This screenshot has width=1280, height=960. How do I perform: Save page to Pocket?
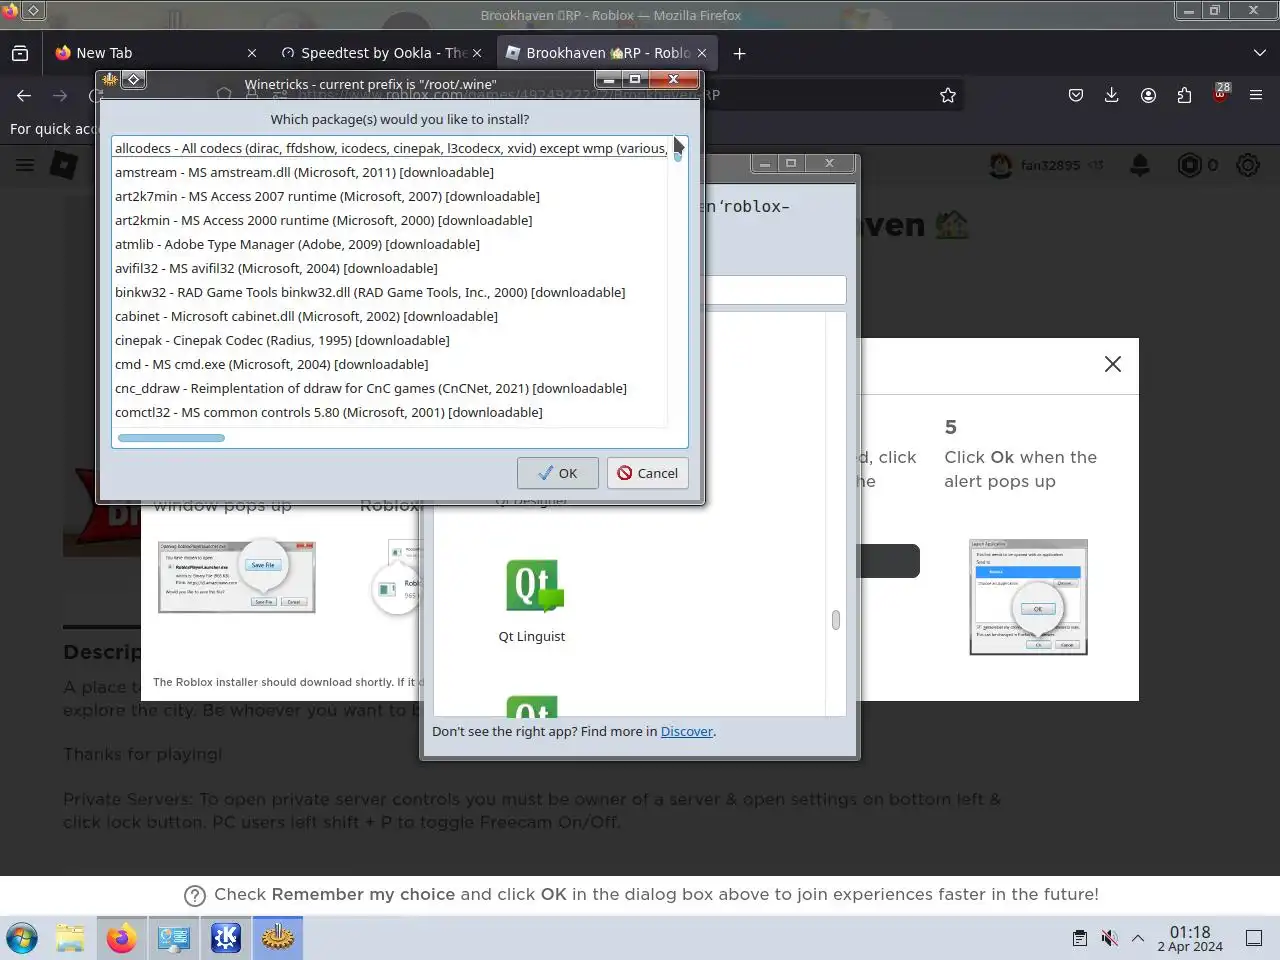(1076, 95)
